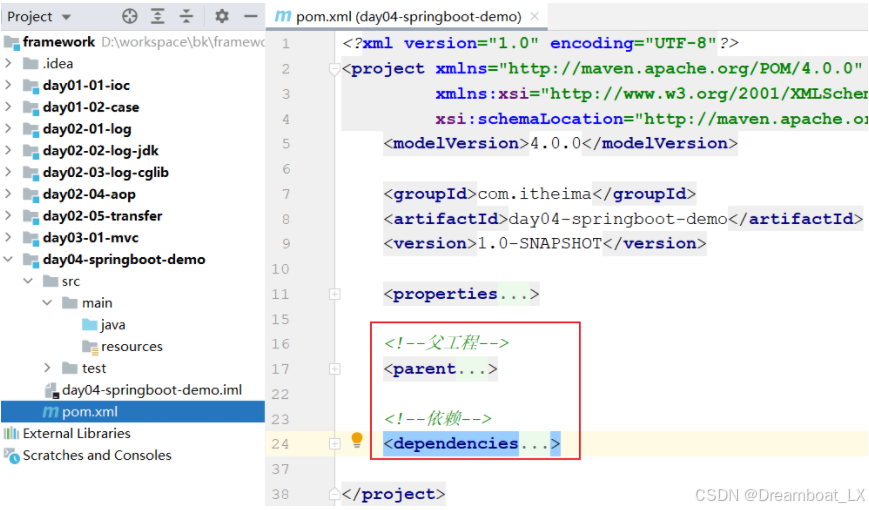Expand the day01-02-case module
The width and height of the screenshot is (869, 510).
(8, 106)
